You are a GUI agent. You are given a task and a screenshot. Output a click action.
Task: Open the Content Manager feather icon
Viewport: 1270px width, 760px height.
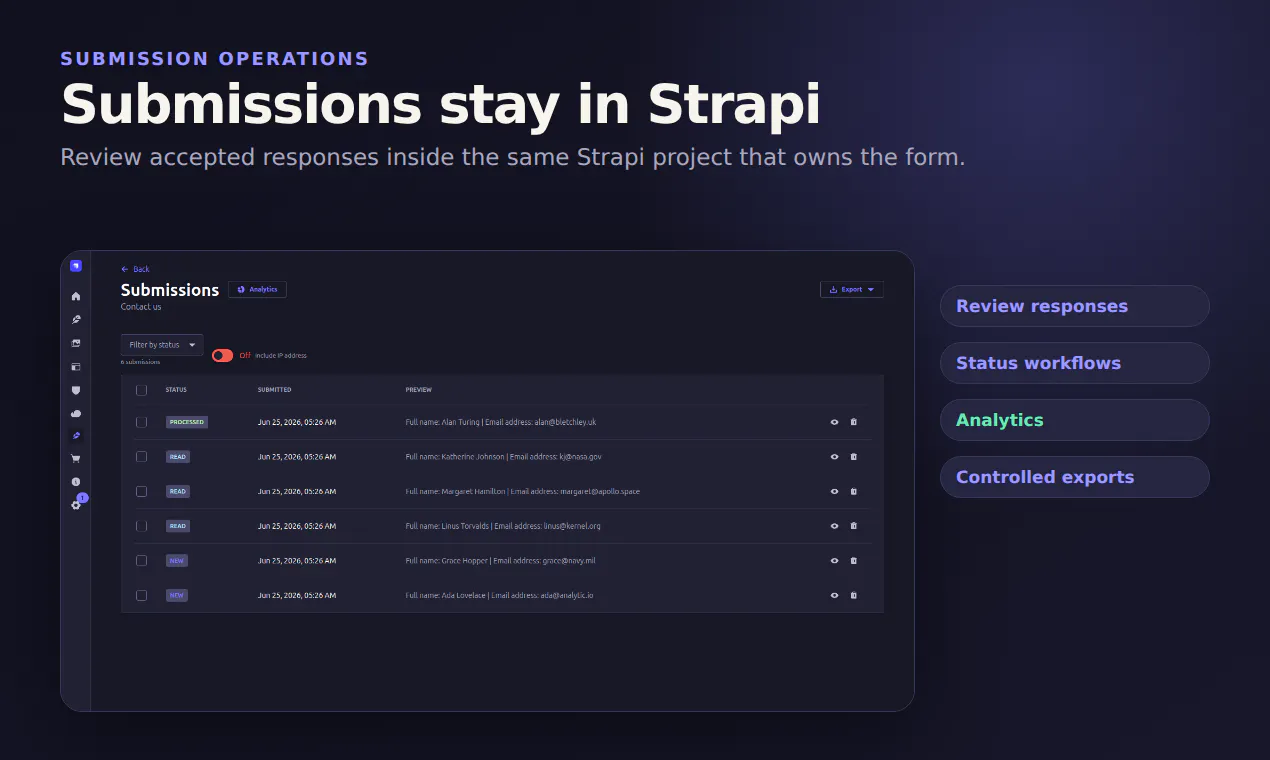coord(76,320)
